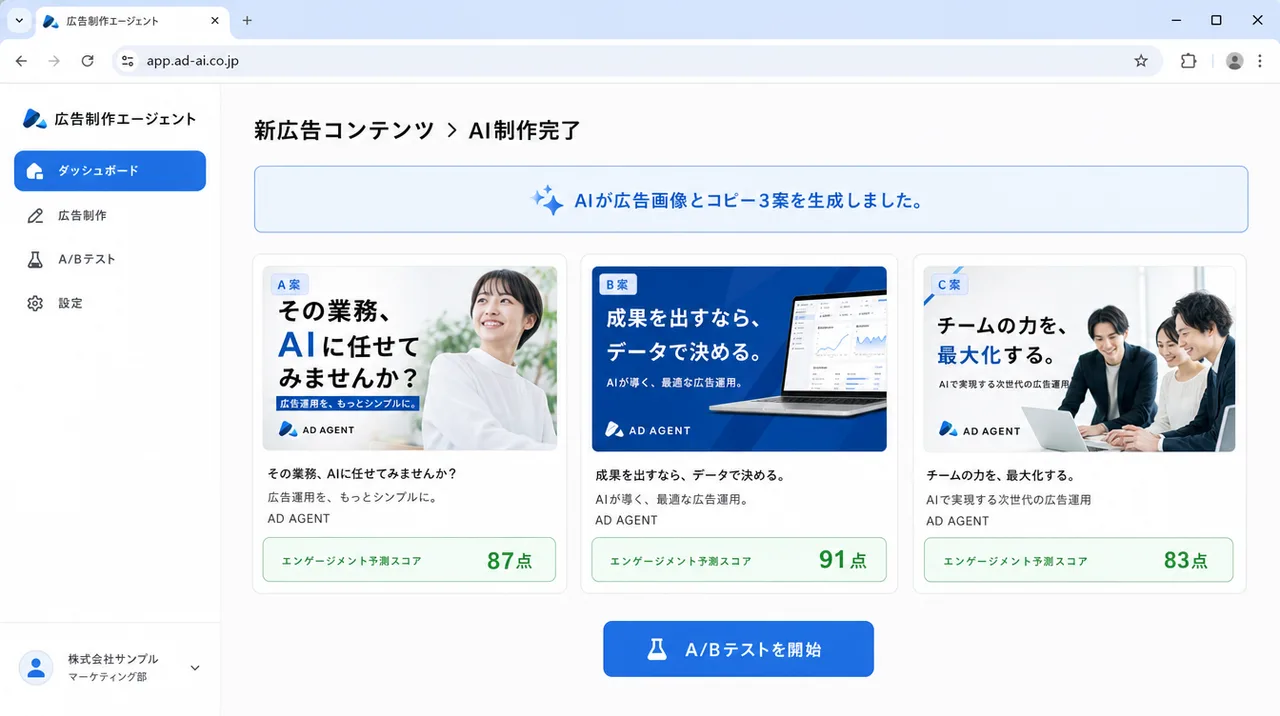Click 新広告コンテンツ in the breadcrumb

tap(344, 130)
